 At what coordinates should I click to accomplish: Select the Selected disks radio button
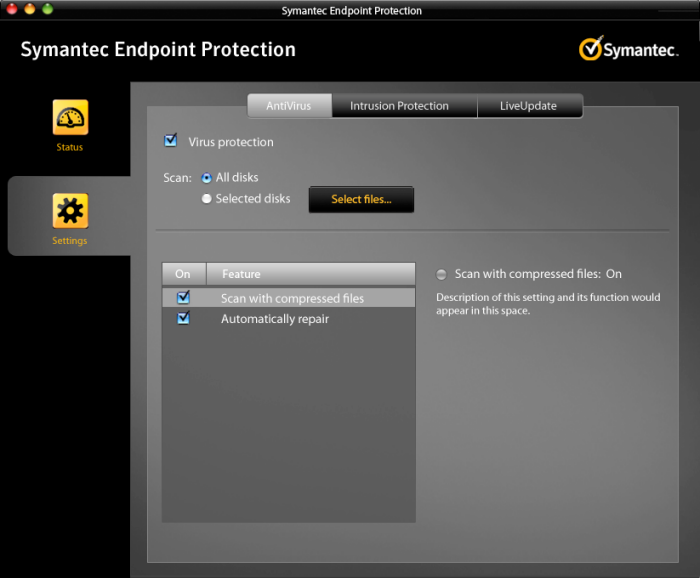click(x=206, y=199)
